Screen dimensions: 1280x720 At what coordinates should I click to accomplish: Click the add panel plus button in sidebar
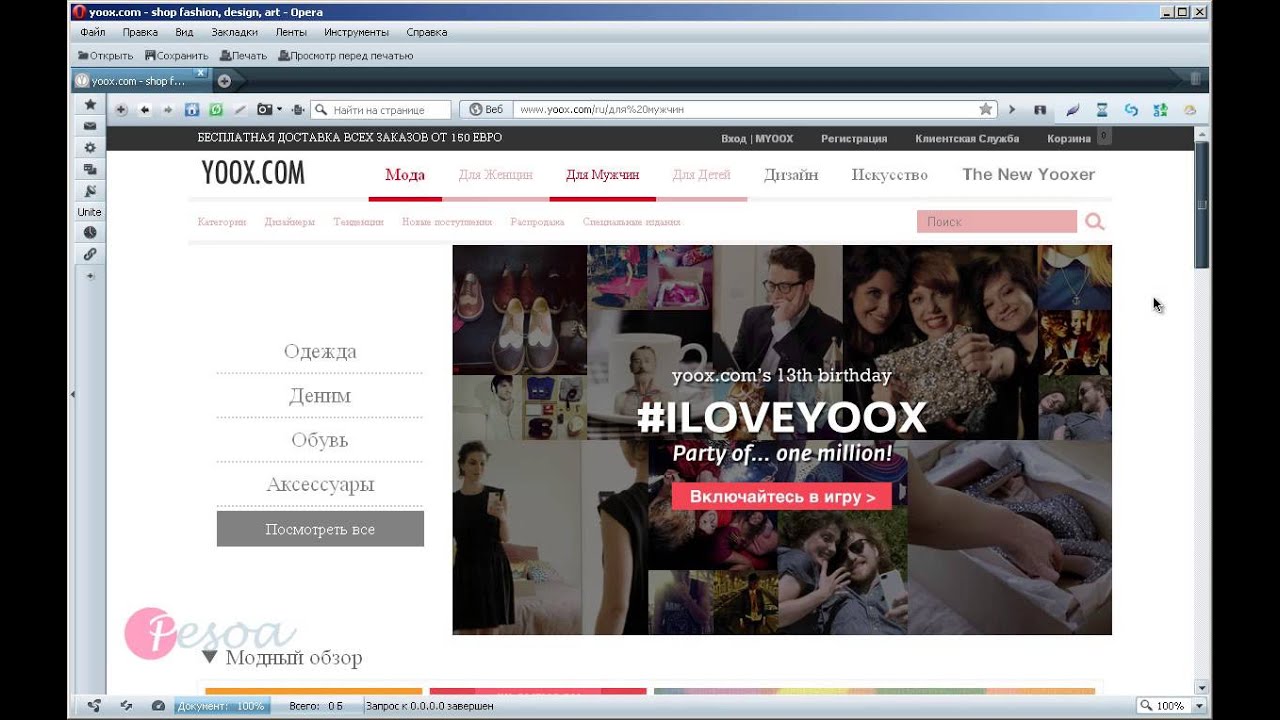pos(90,275)
